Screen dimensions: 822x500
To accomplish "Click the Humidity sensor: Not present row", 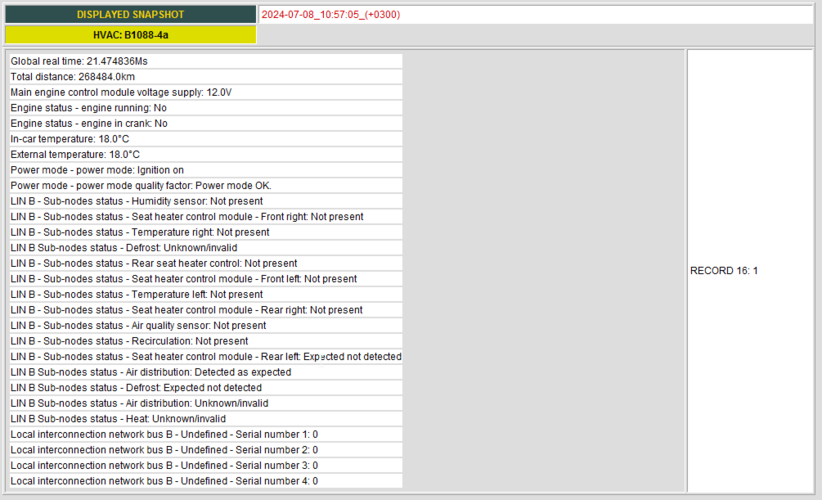I will coord(206,201).
